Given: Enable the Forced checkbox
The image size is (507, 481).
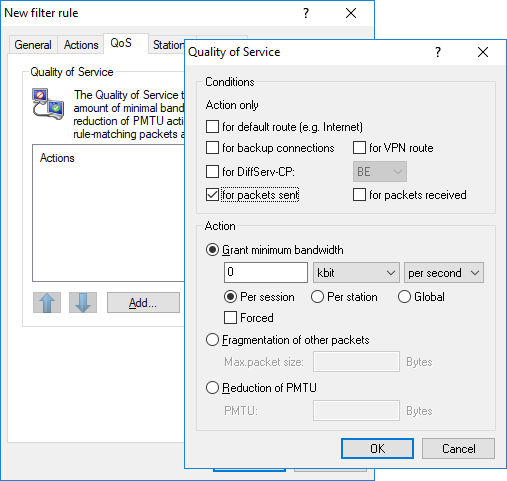Looking at the screenshot, I should tap(230, 318).
